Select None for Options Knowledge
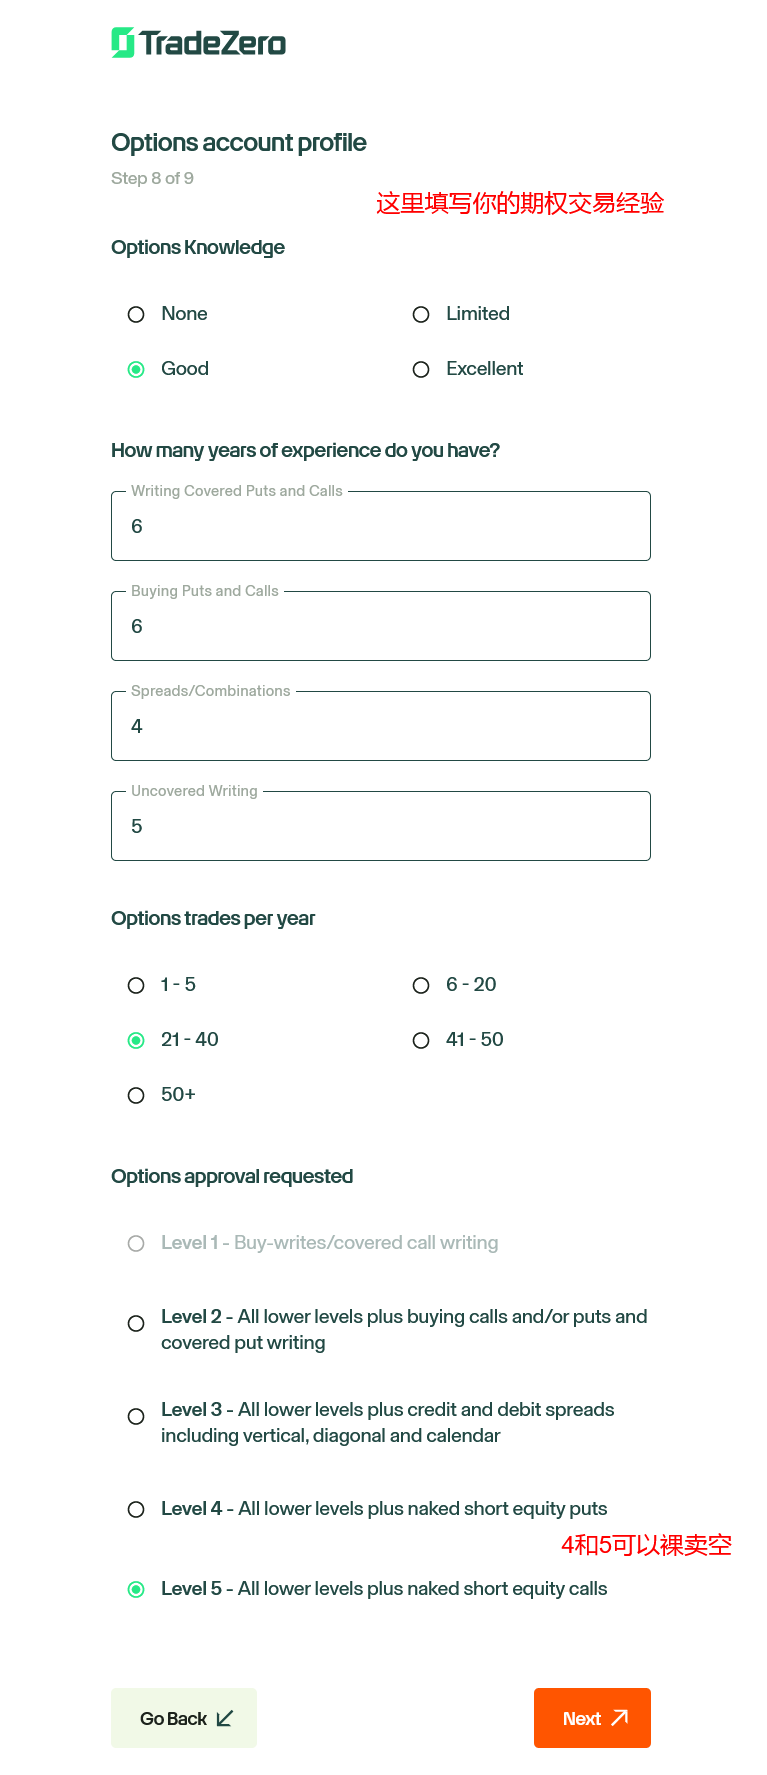The width and height of the screenshot is (767, 1775). point(136,314)
